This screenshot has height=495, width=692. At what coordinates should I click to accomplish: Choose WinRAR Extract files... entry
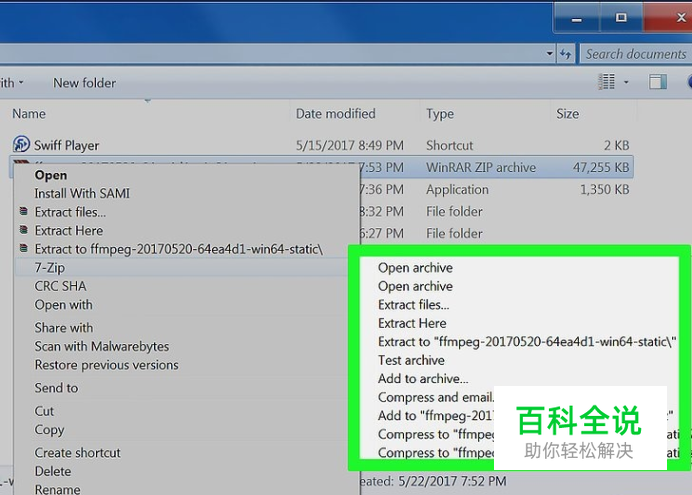[70, 212]
